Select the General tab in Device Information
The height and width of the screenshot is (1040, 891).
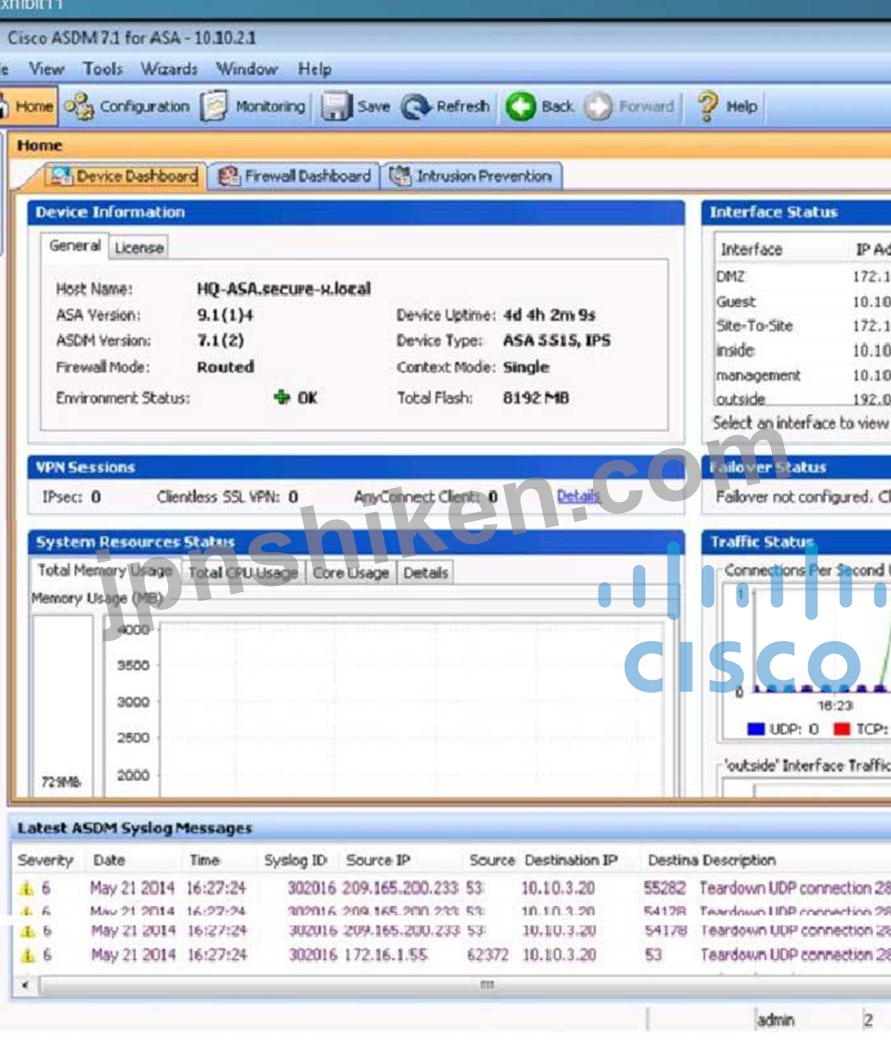(x=74, y=246)
